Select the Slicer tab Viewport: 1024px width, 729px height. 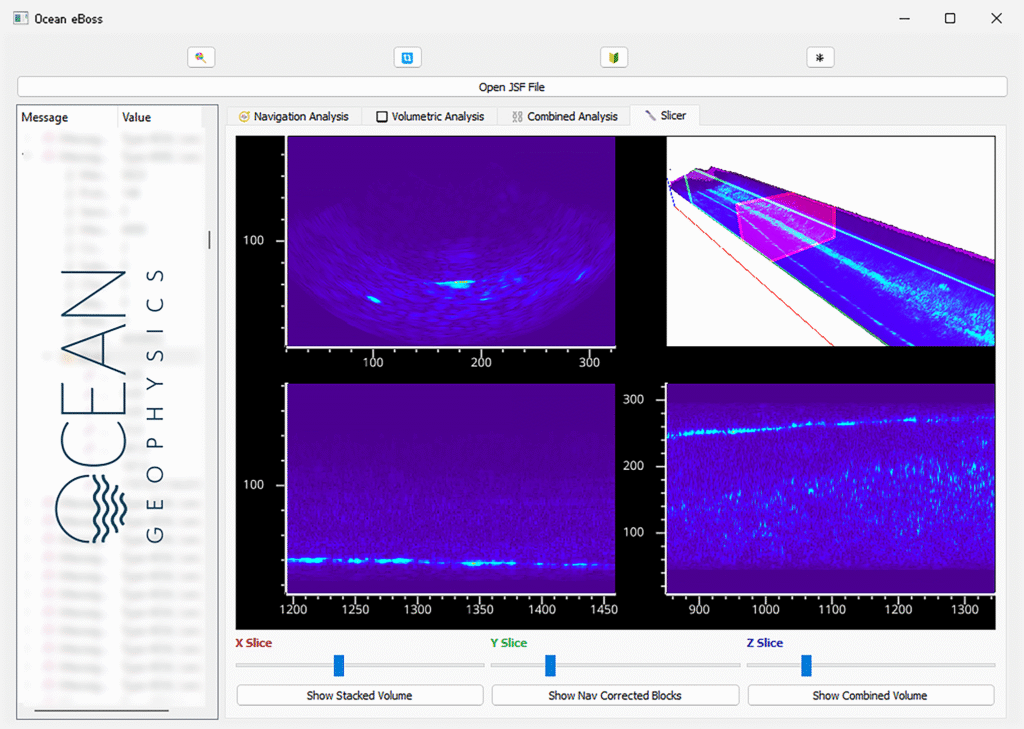pos(665,116)
